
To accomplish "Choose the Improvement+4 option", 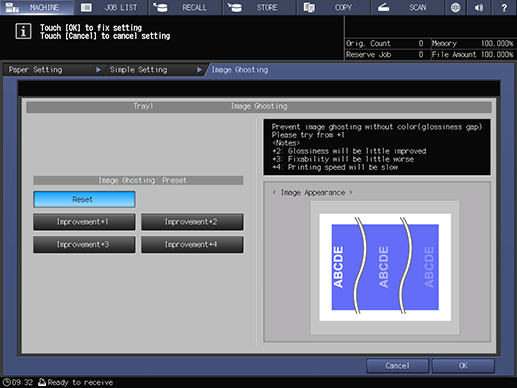I will coord(192,245).
